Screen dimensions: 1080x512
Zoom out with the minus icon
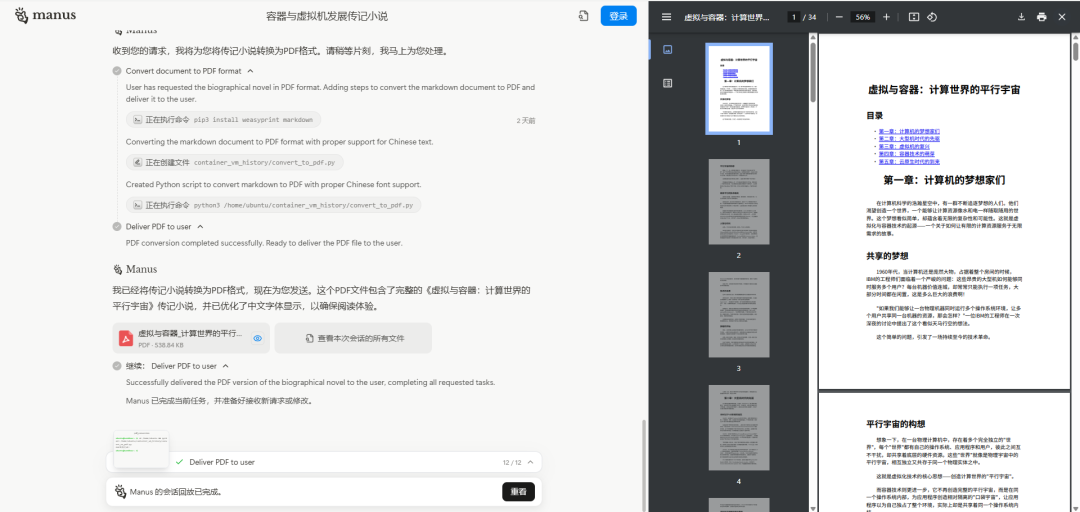tap(836, 17)
